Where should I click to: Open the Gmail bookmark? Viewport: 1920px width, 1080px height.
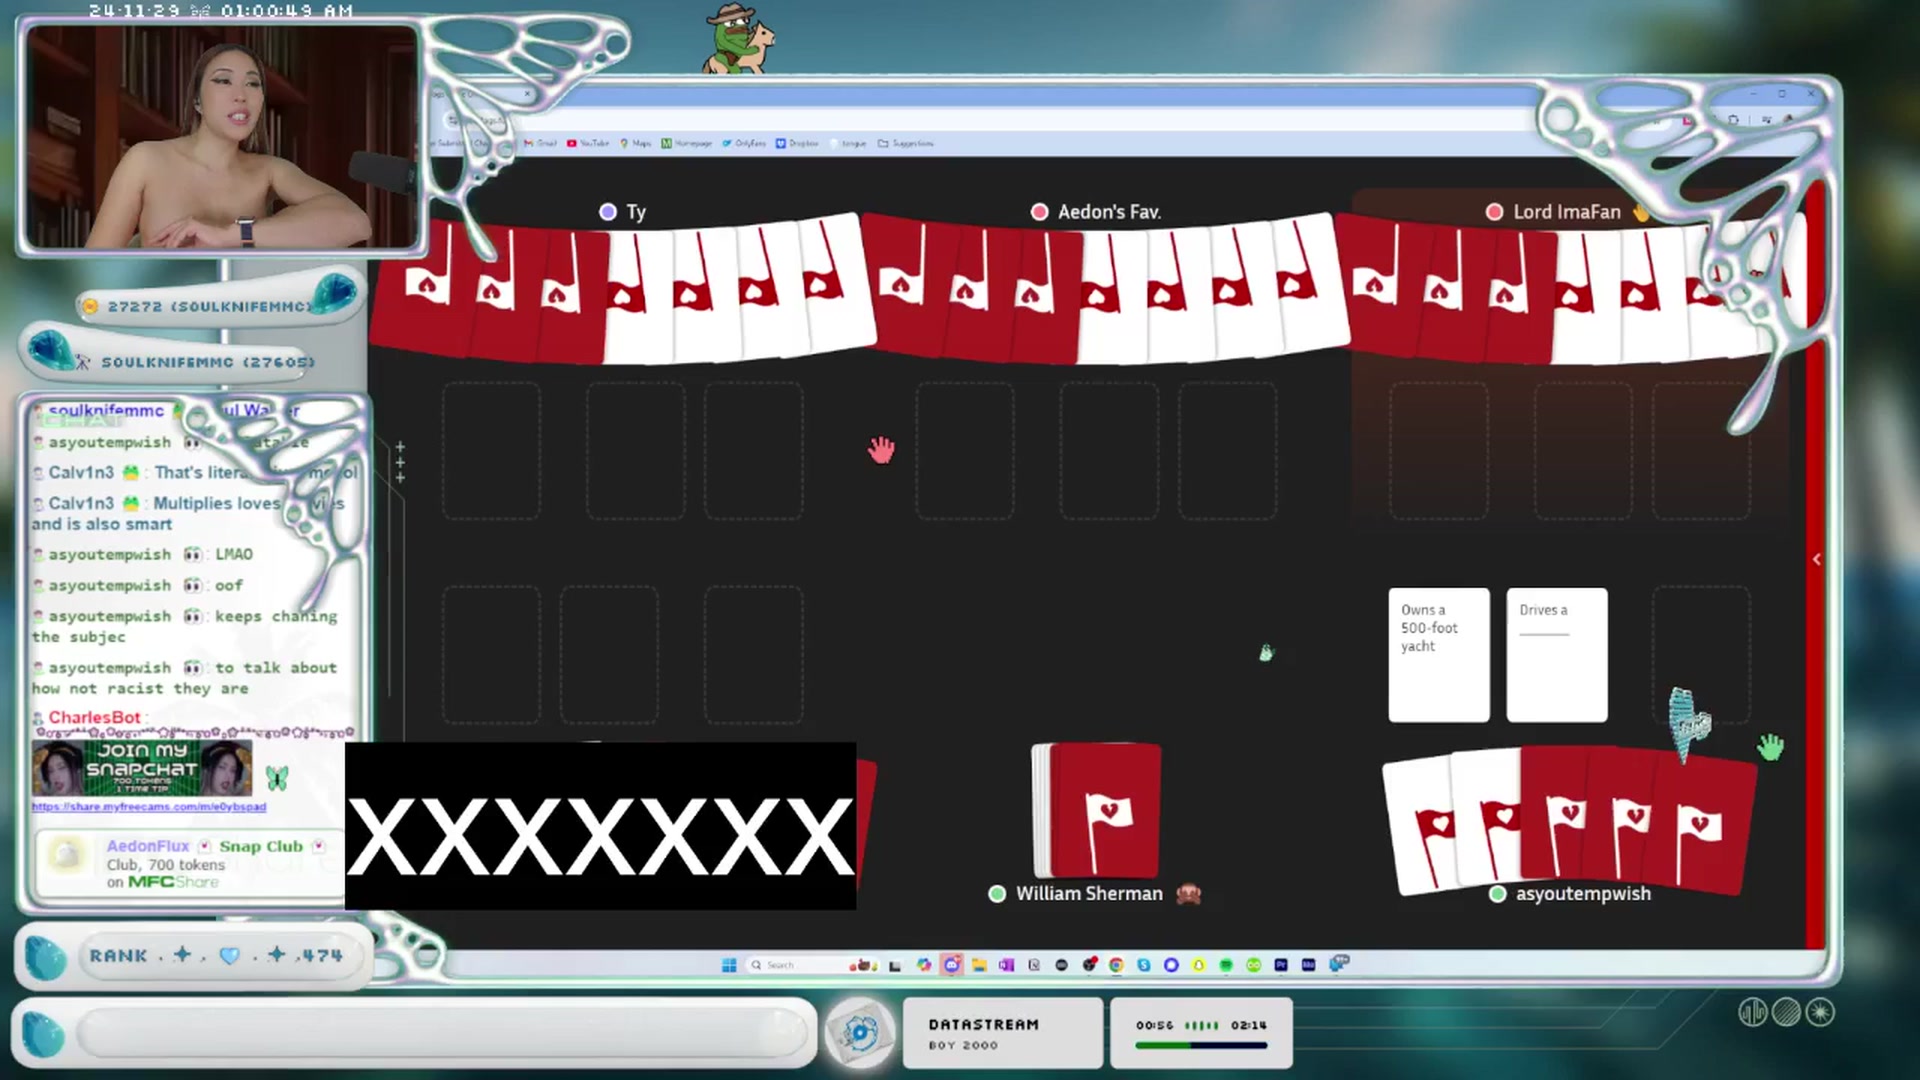tap(541, 143)
